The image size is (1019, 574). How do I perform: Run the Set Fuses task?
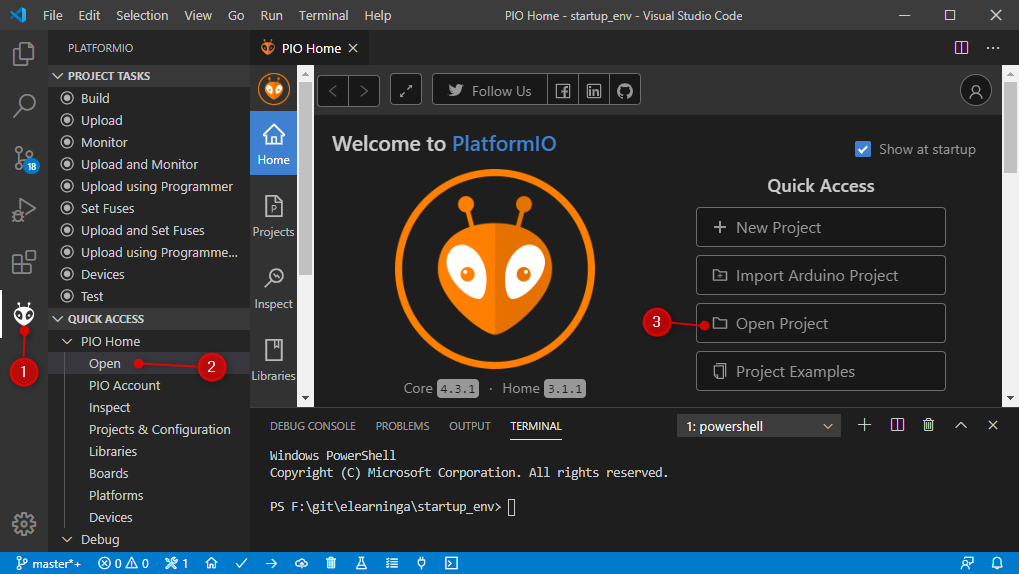pyautogui.click(x=107, y=208)
